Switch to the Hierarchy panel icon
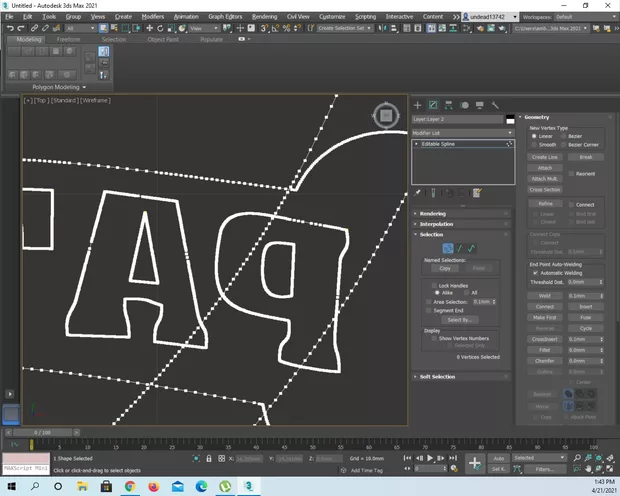The image size is (620, 496). [449, 105]
